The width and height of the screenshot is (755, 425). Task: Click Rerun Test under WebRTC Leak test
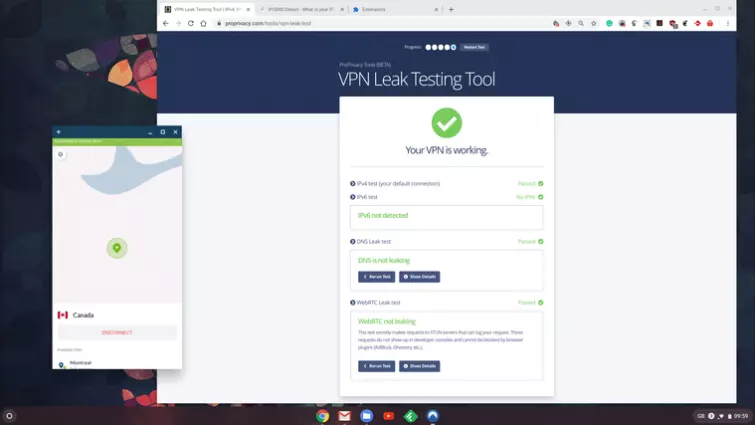coord(377,366)
